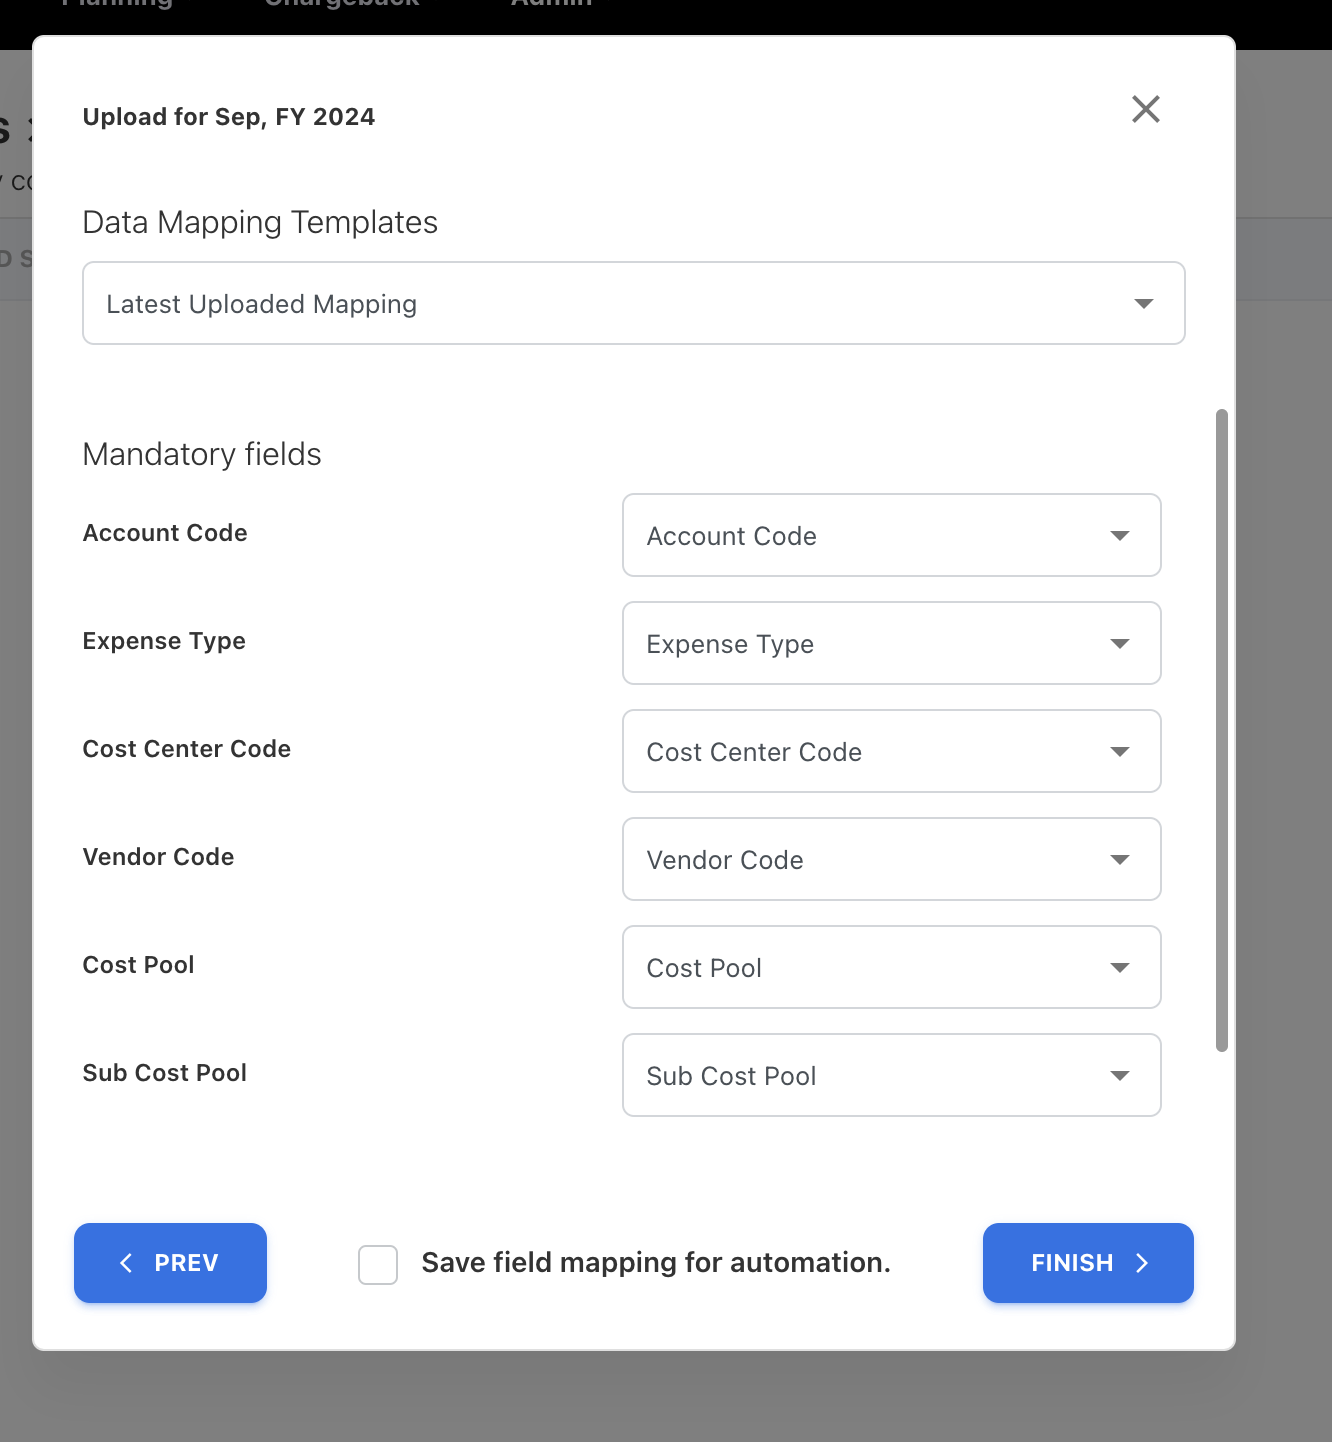This screenshot has height=1442, width=1332.
Task: Close the upload dialog with X icon
Action: click(1145, 109)
